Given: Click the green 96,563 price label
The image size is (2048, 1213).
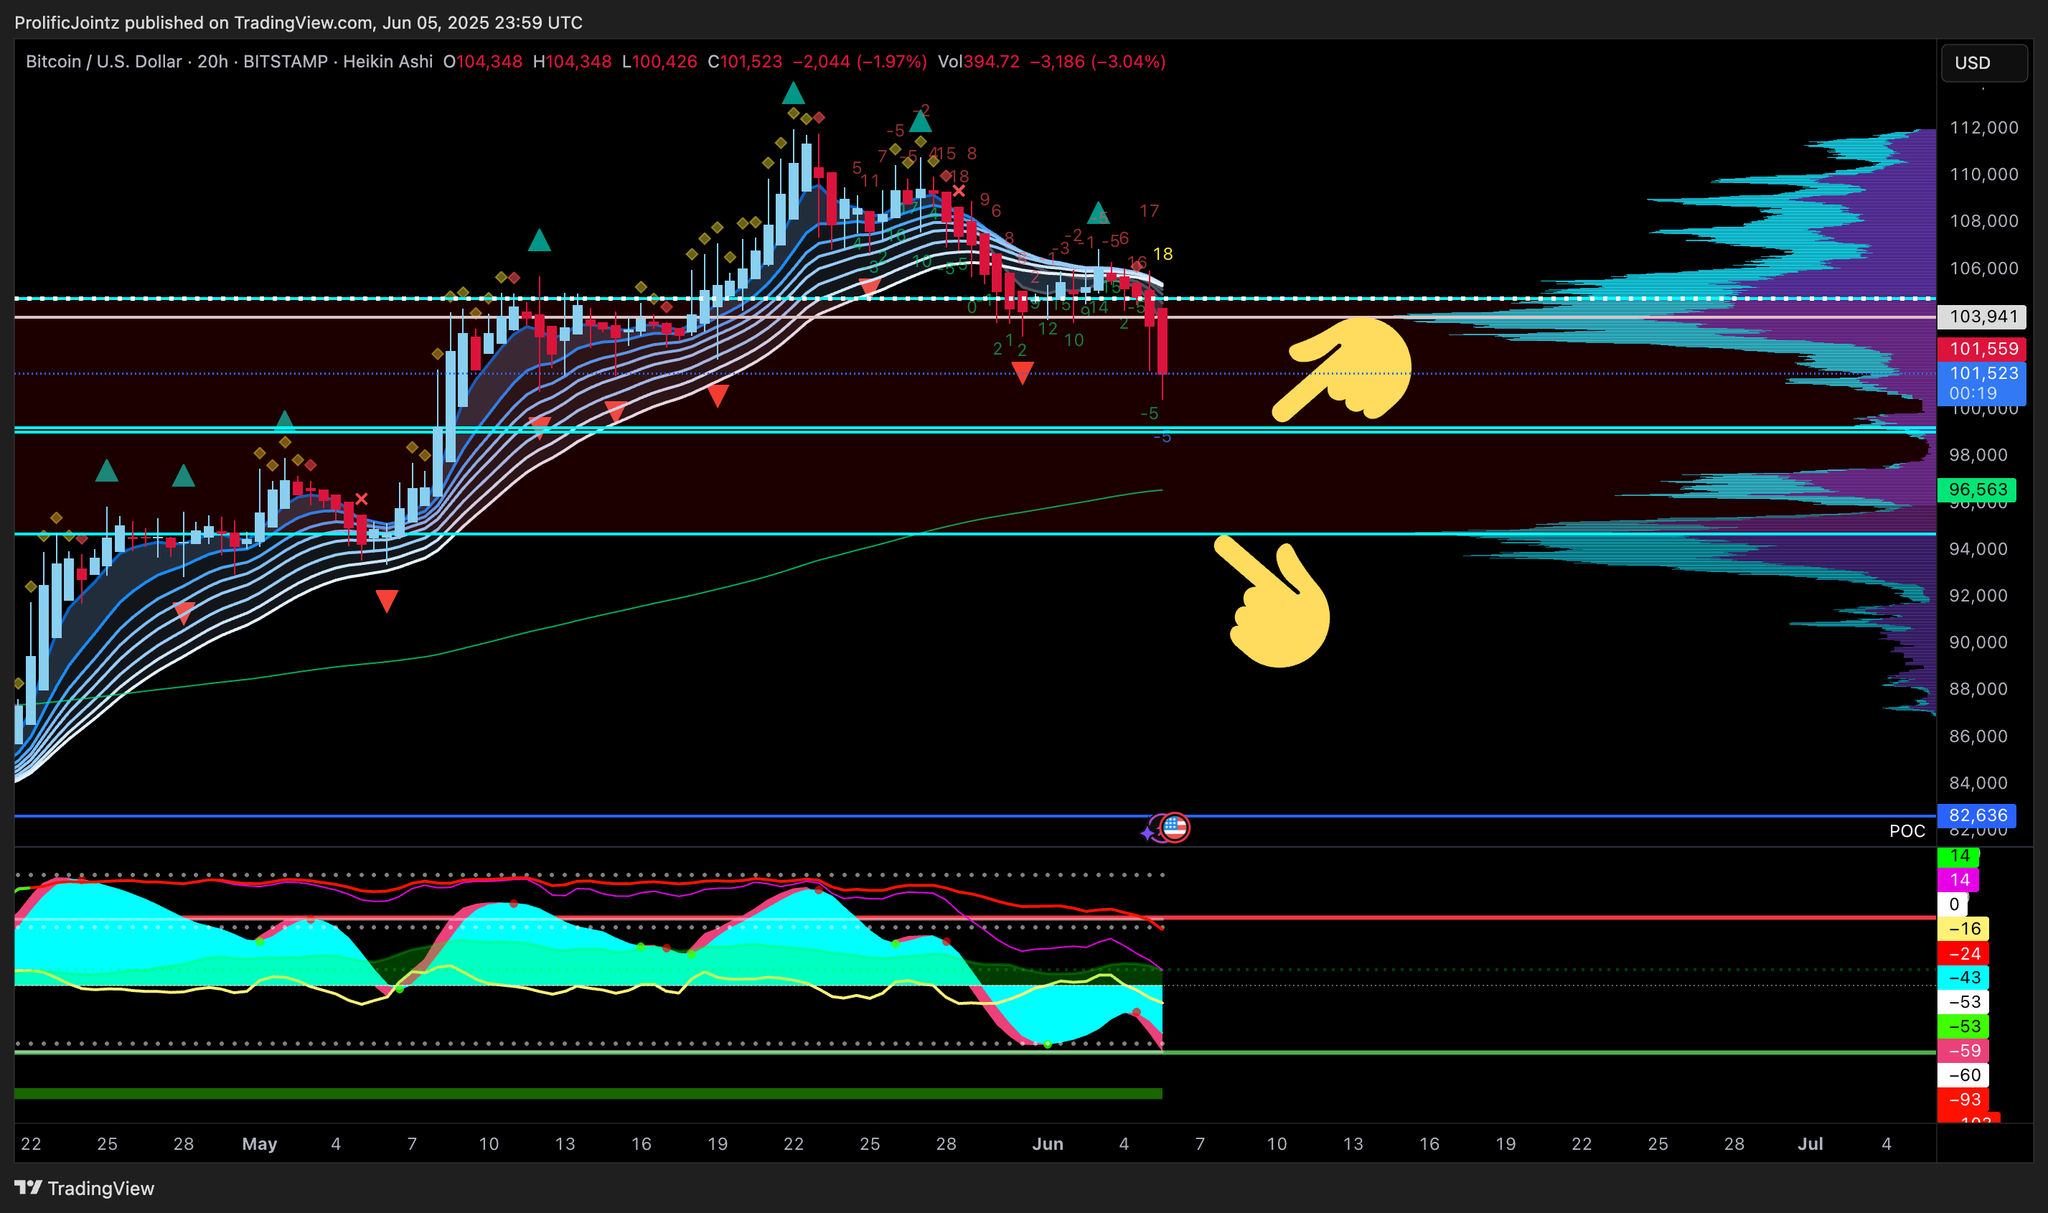Looking at the screenshot, I should click(x=1977, y=490).
